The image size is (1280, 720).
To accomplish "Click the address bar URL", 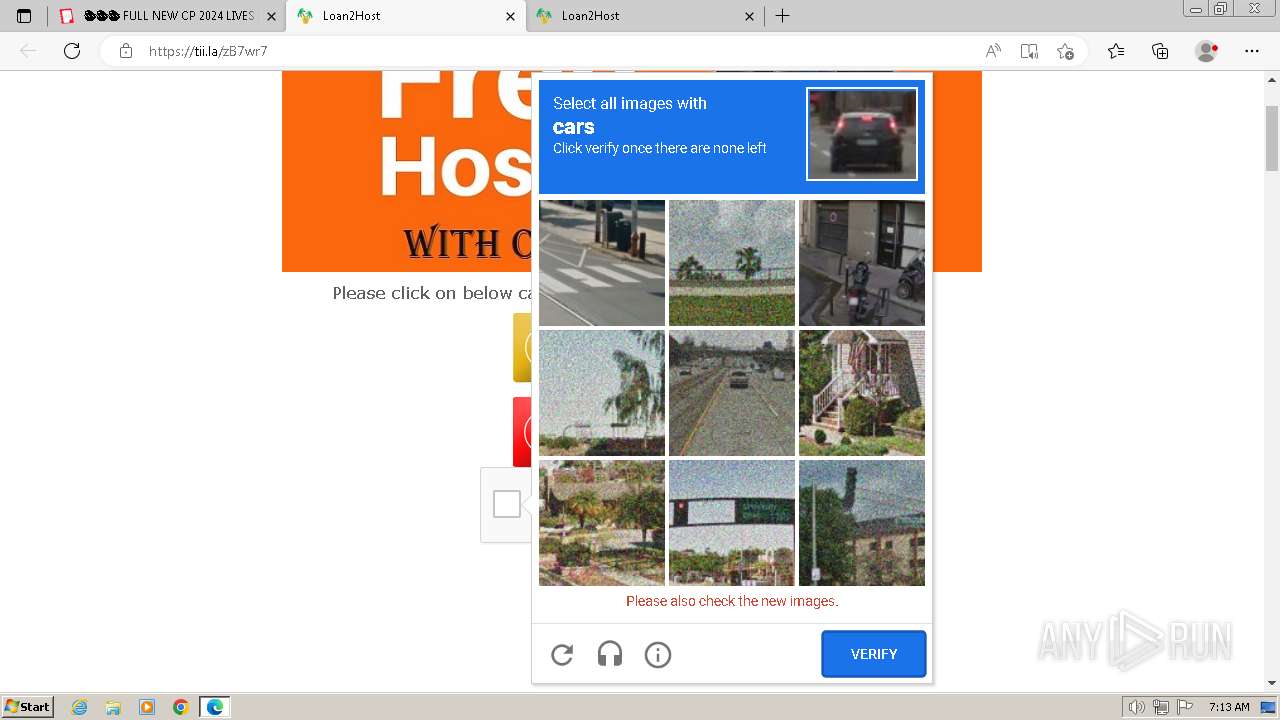I will [x=208, y=51].
